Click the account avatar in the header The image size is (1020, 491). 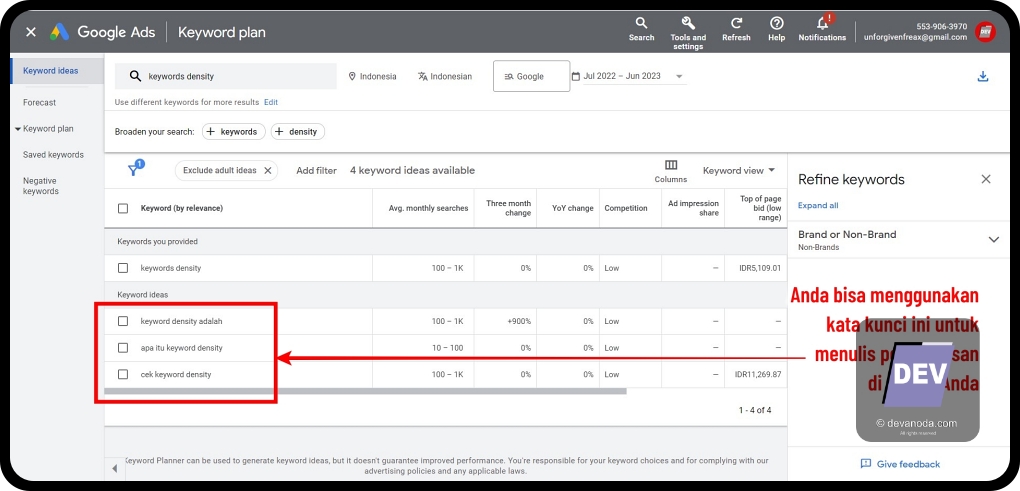point(985,32)
